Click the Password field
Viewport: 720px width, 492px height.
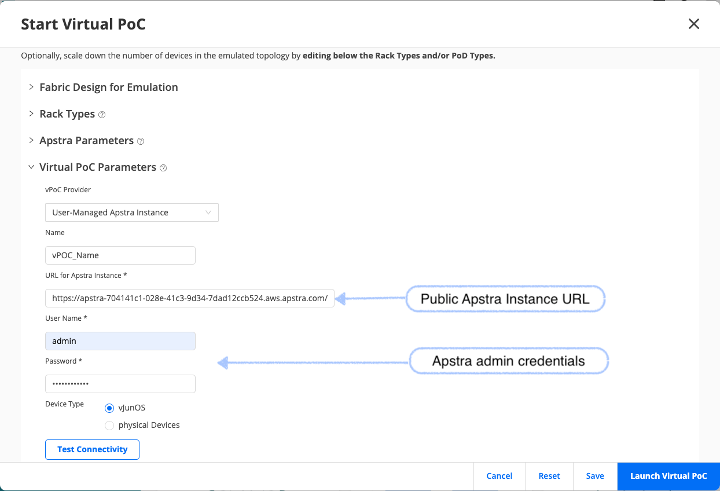coord(120,384)
